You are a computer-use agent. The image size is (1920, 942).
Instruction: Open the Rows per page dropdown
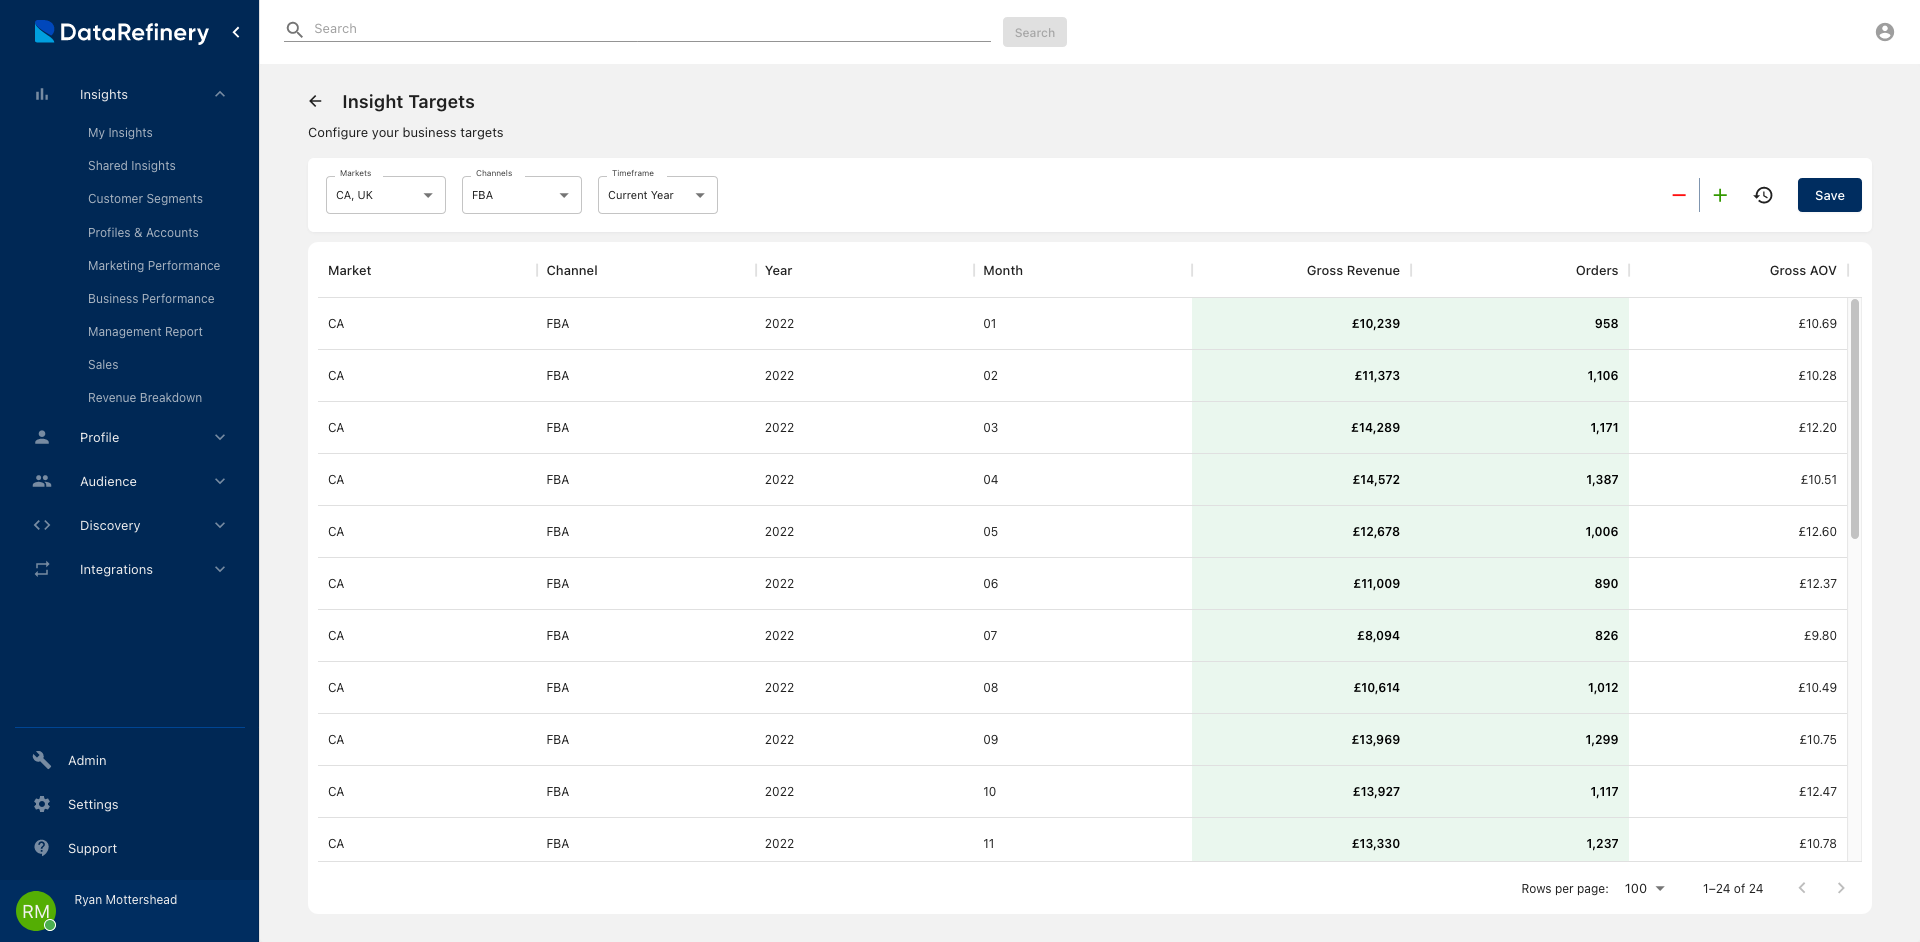(x=1644, y=888)
